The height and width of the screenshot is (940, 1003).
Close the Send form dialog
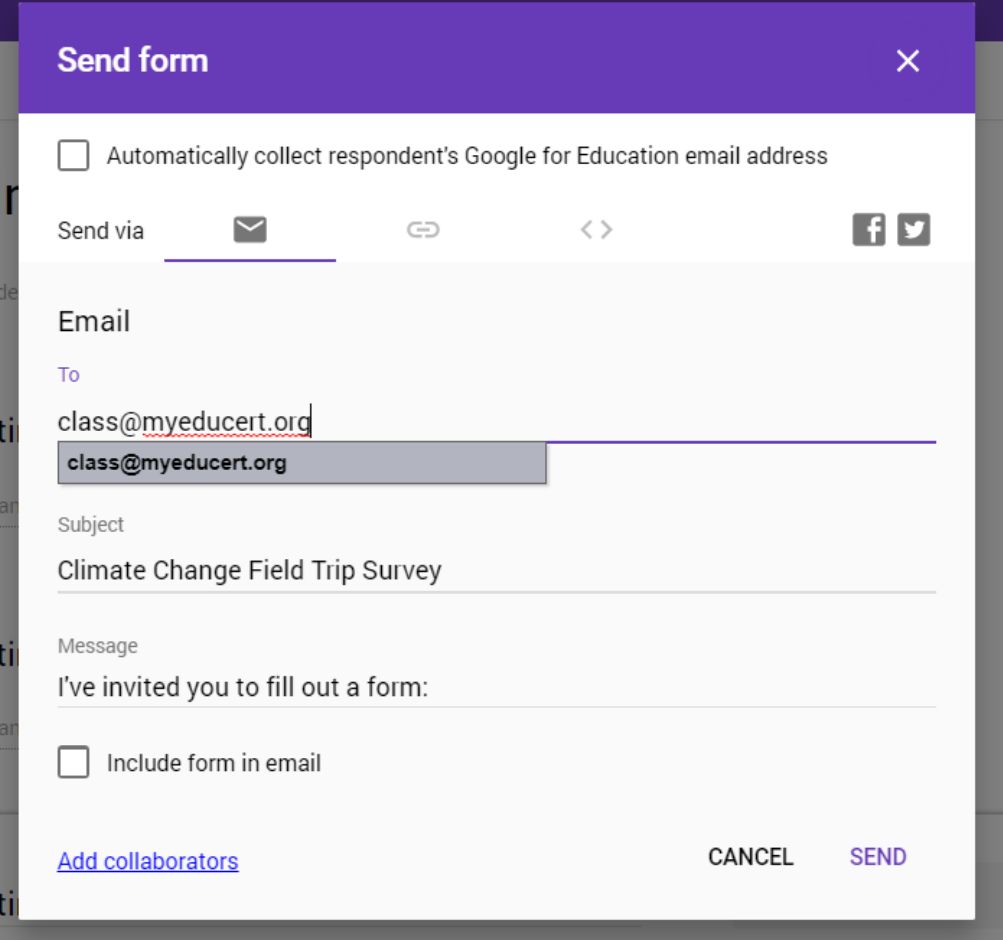click(908, 61)
